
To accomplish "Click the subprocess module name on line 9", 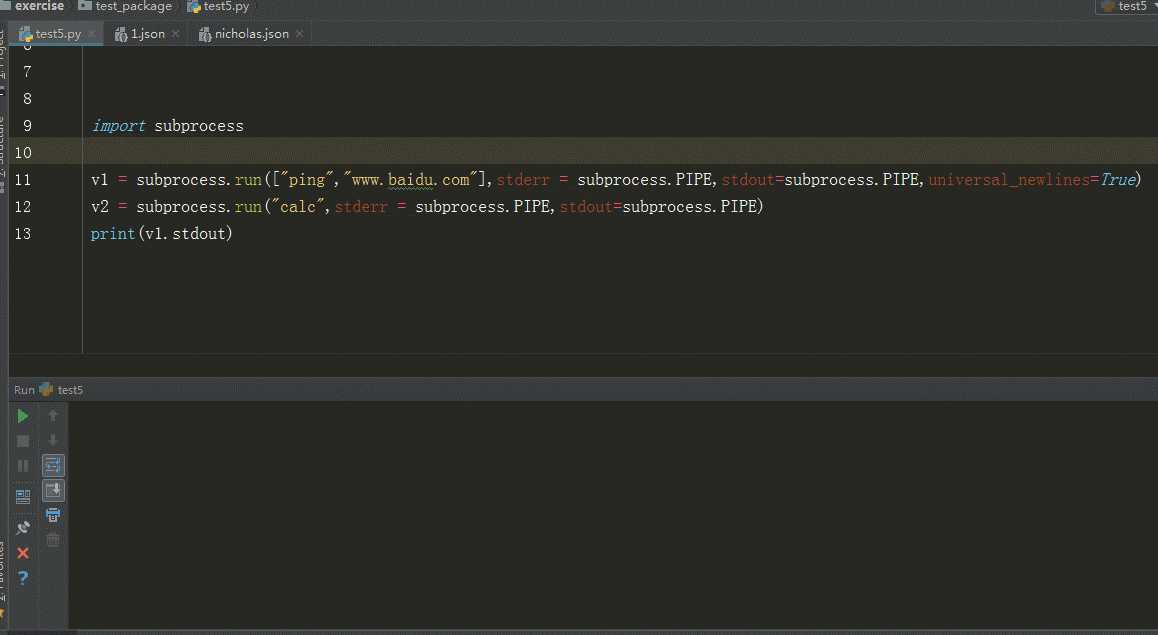I will point(199,126).
